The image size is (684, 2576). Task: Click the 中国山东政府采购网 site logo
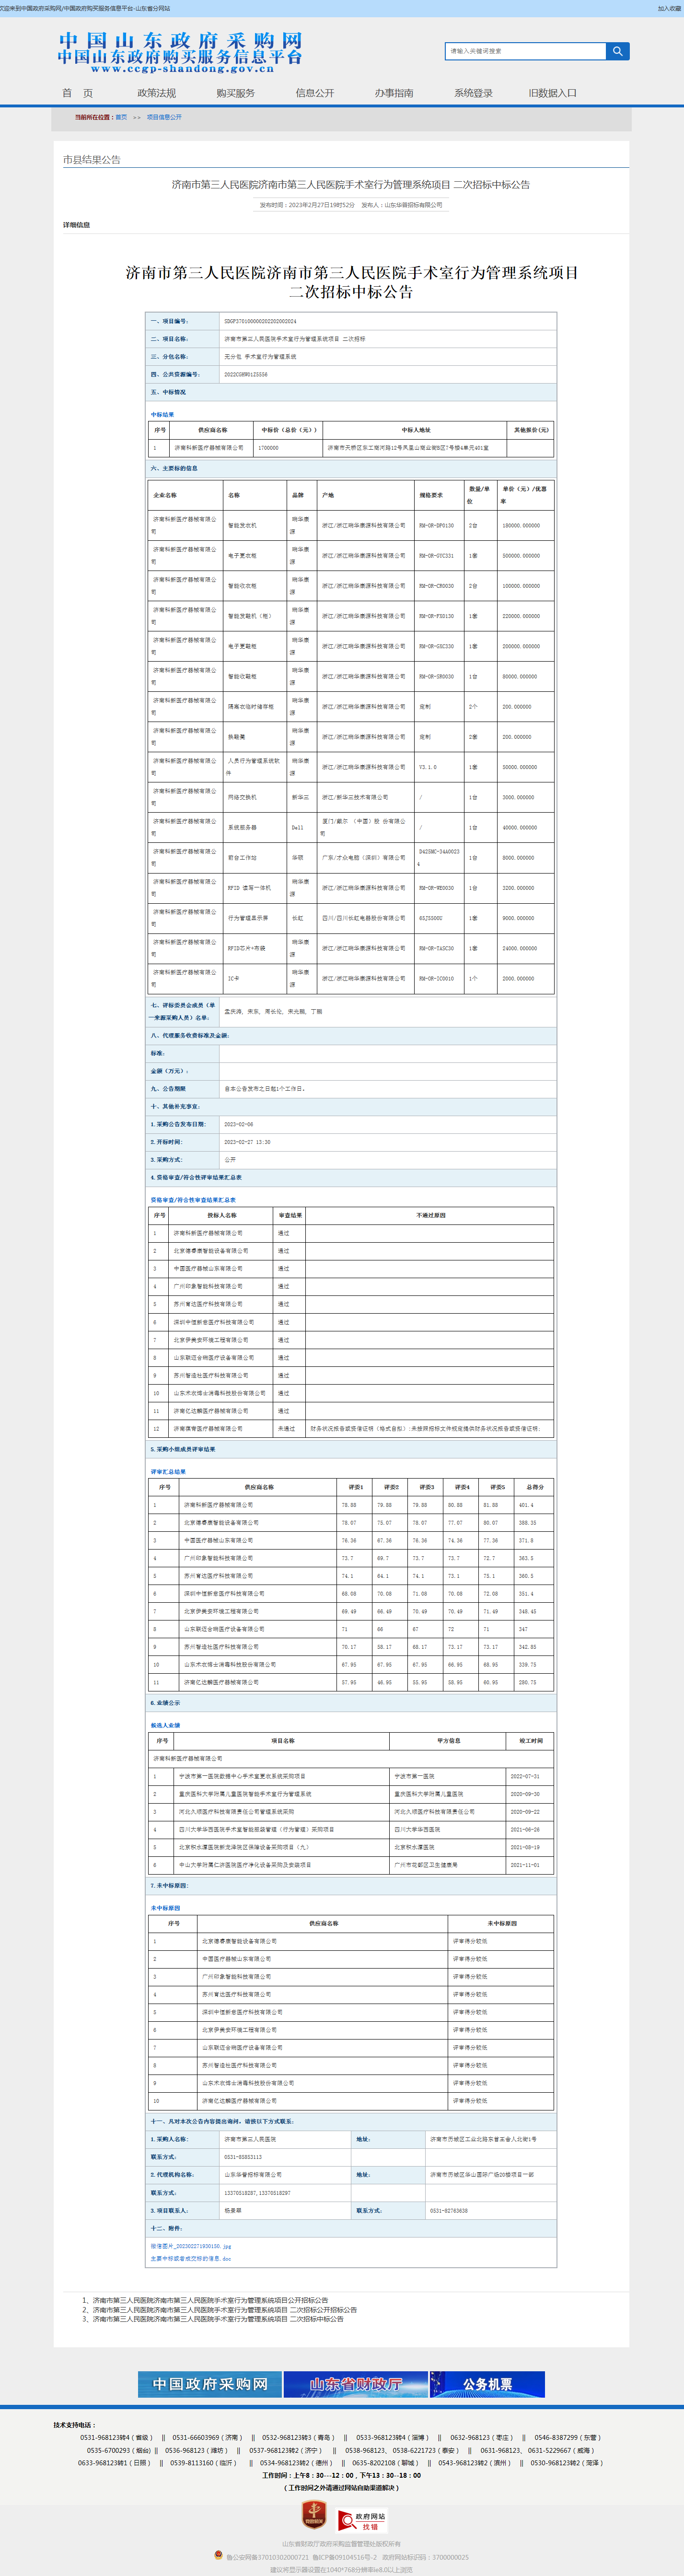tap(180, 52)
